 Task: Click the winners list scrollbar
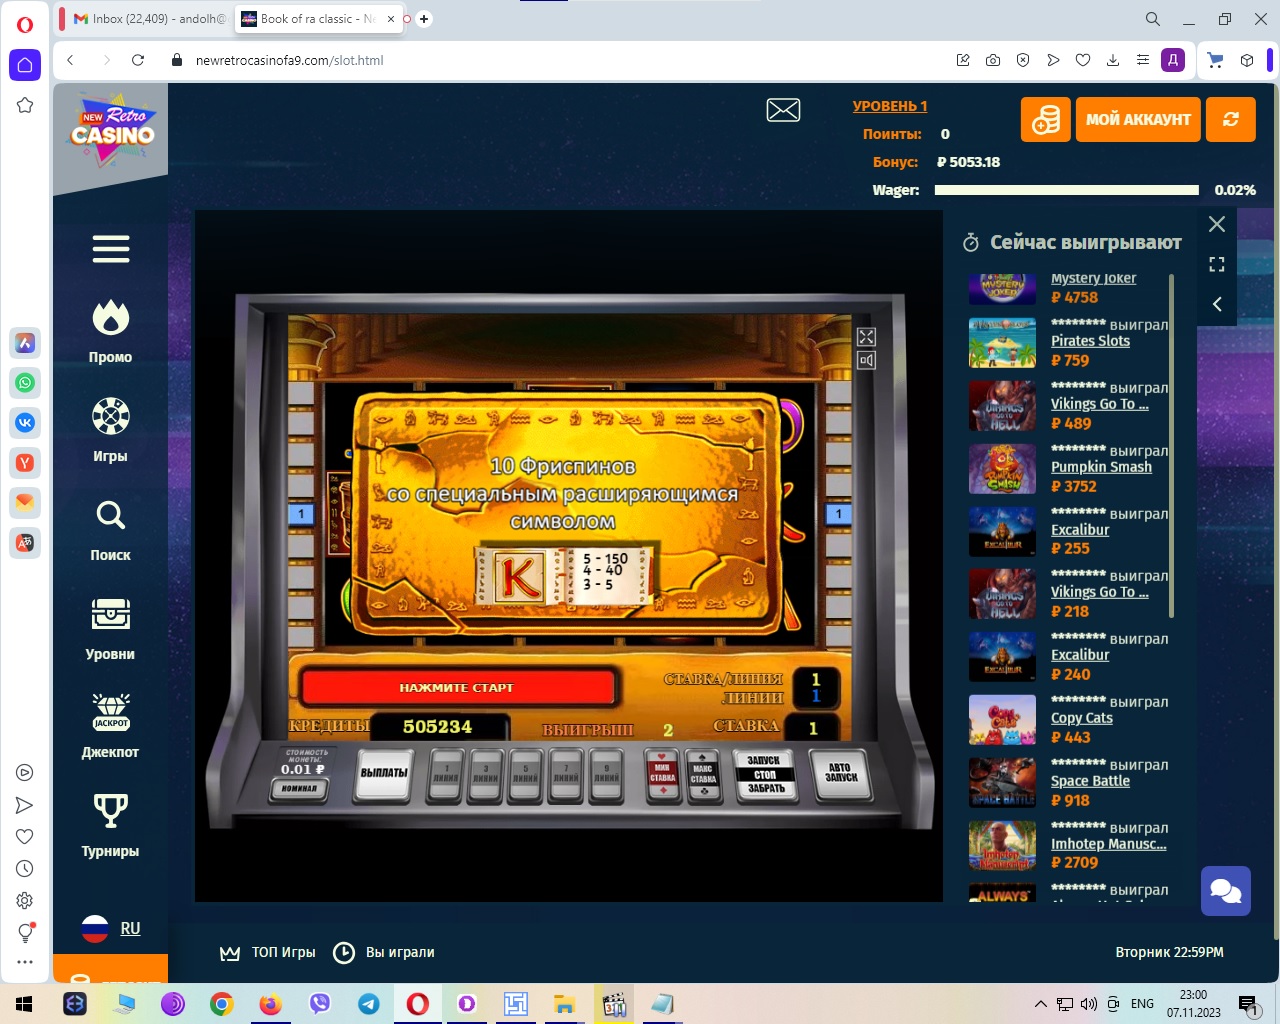point(1171,445)
